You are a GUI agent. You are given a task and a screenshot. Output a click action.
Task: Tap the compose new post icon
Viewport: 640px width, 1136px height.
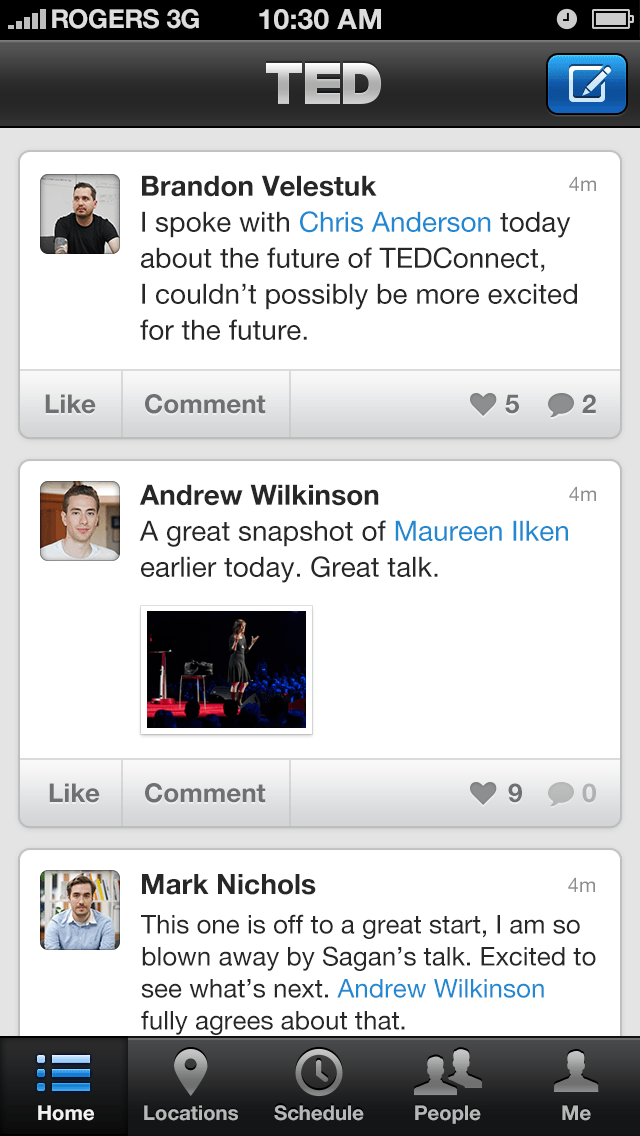(x=589, y=84)
